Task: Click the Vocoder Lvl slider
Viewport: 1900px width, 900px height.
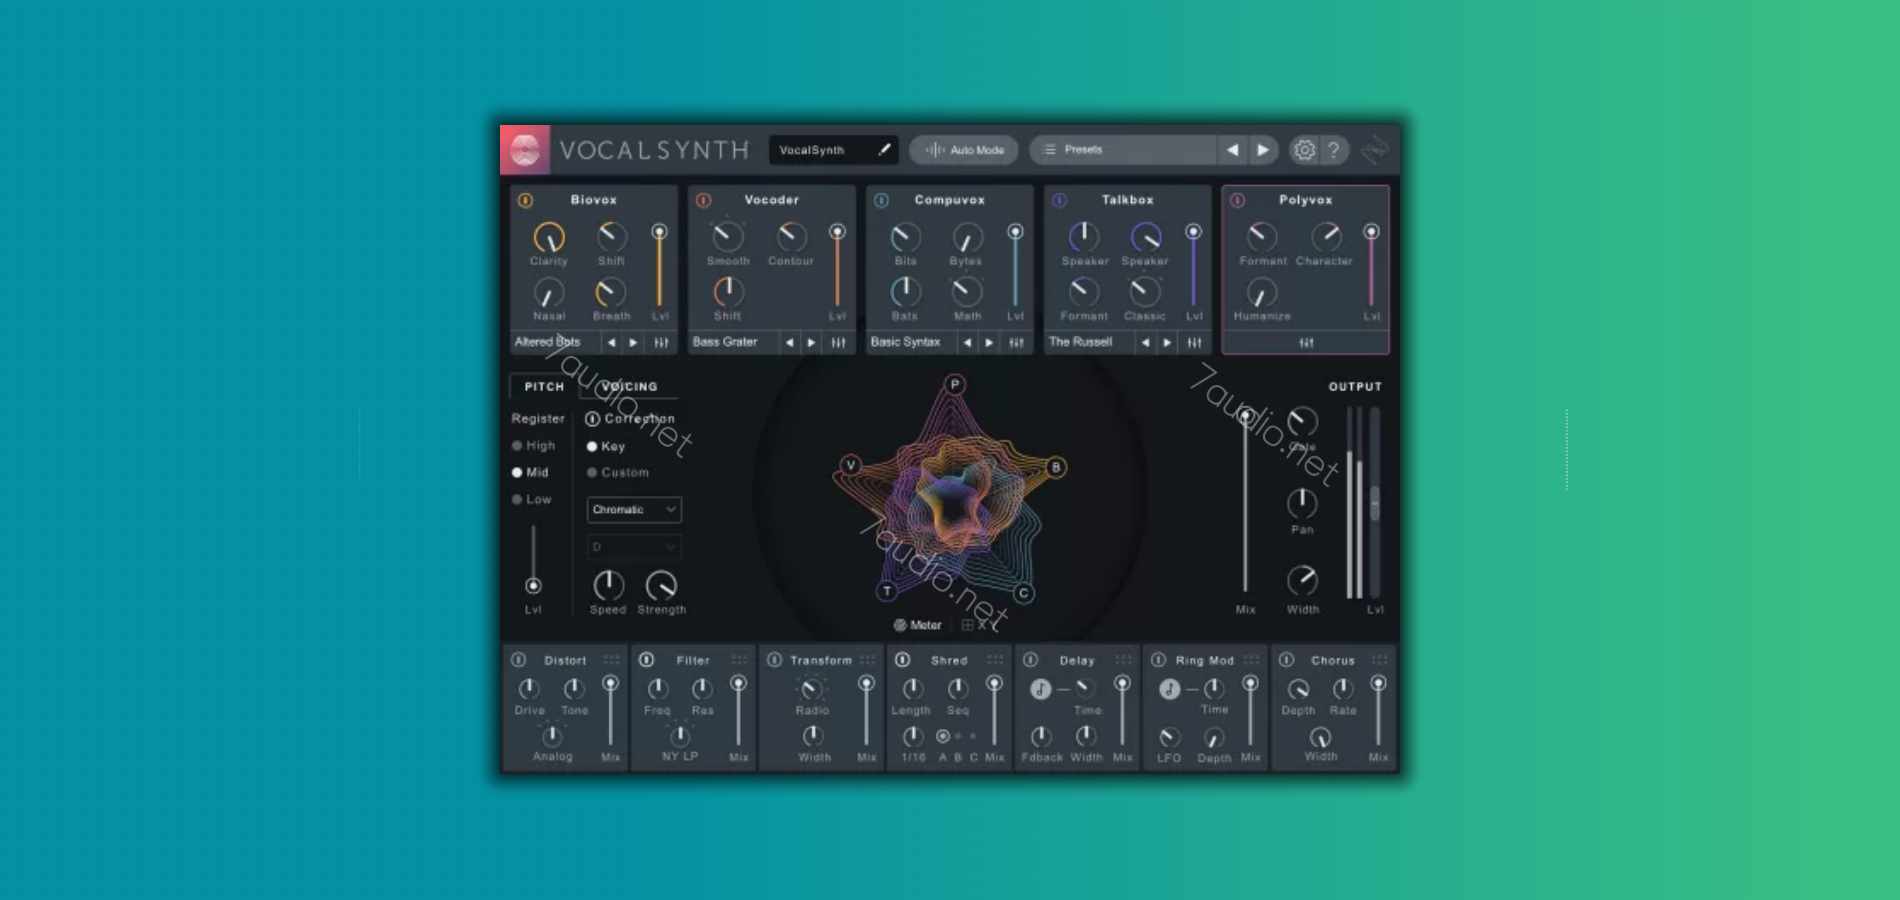Action: 837,265
